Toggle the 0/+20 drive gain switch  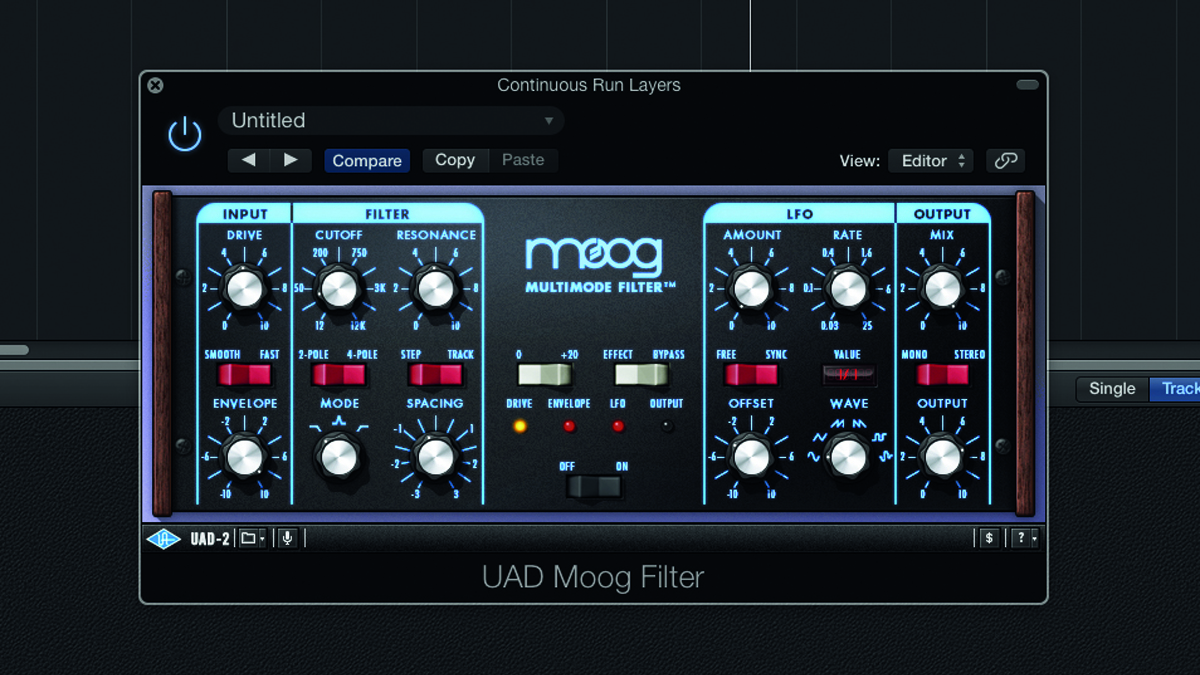tap(544, 375)
